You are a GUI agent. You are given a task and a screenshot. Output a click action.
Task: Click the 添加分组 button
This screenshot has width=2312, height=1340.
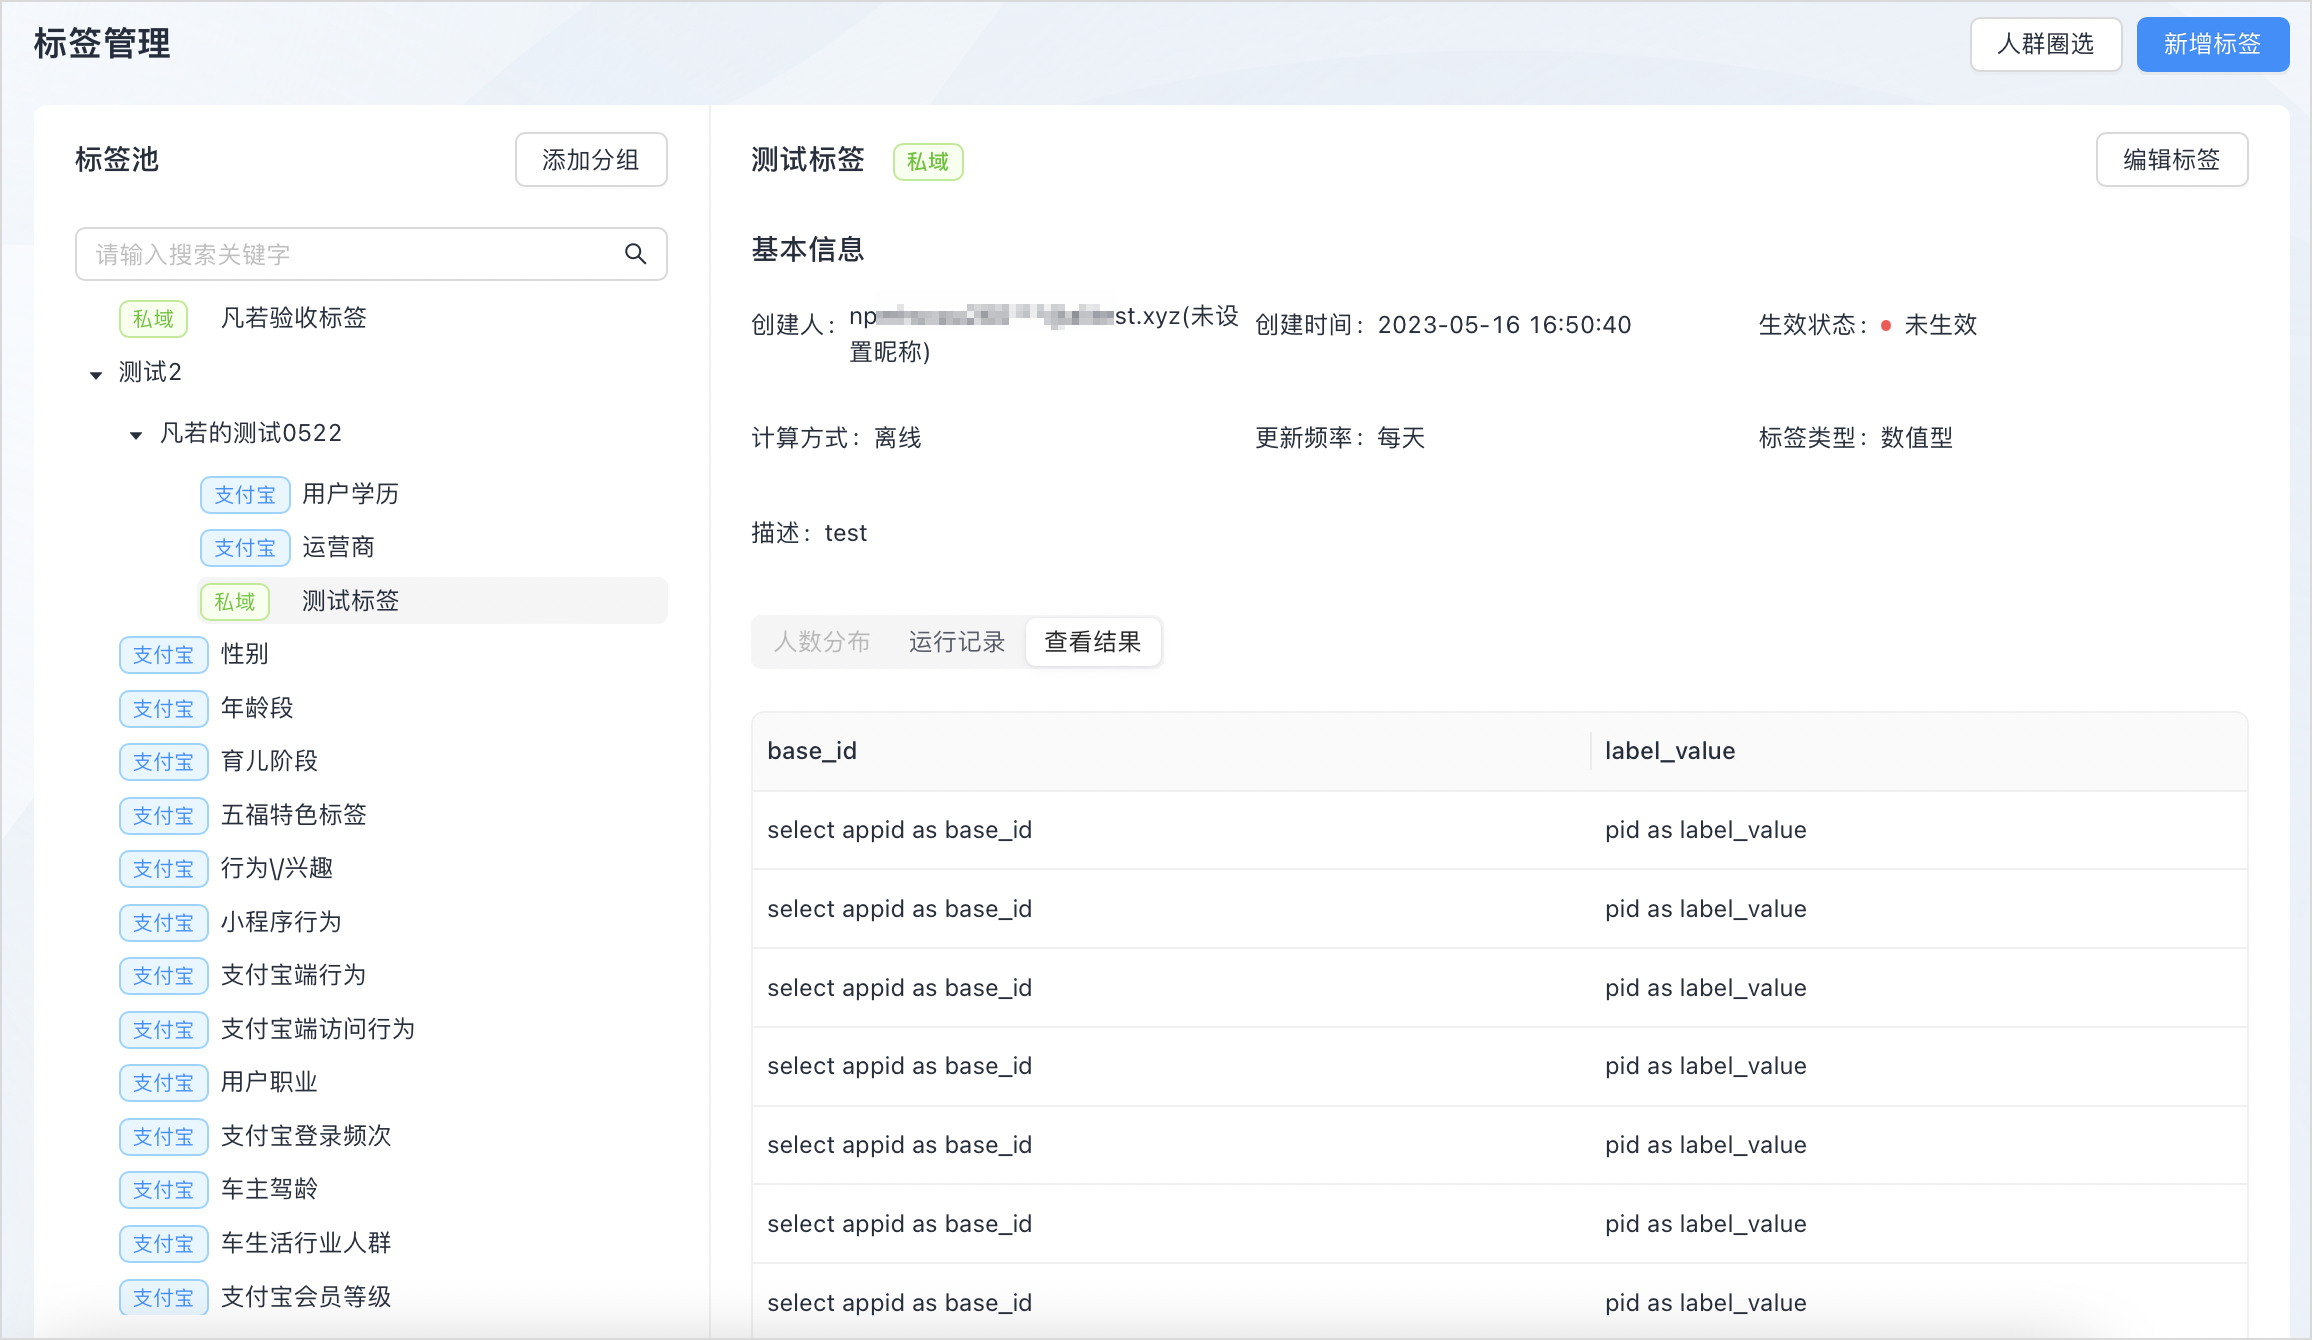click(590, 160)
